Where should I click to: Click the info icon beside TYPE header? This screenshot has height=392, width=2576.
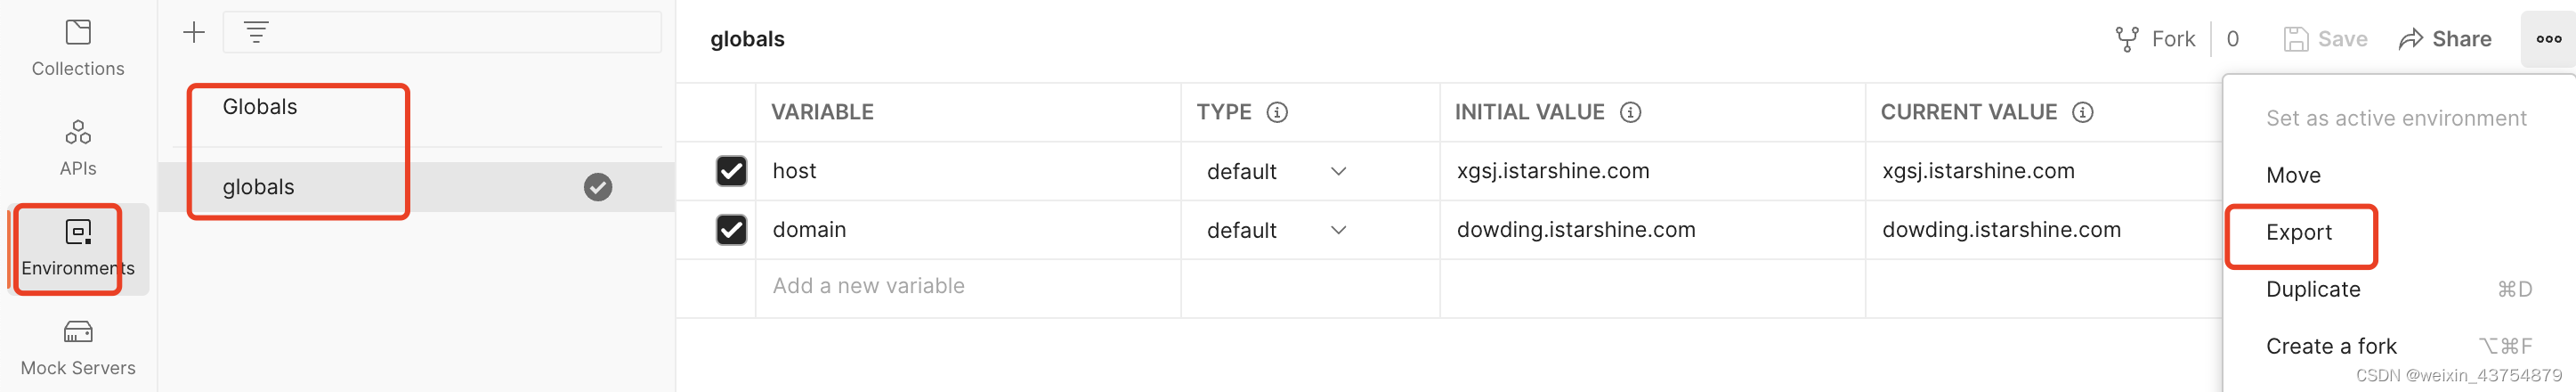(1277, 112)
